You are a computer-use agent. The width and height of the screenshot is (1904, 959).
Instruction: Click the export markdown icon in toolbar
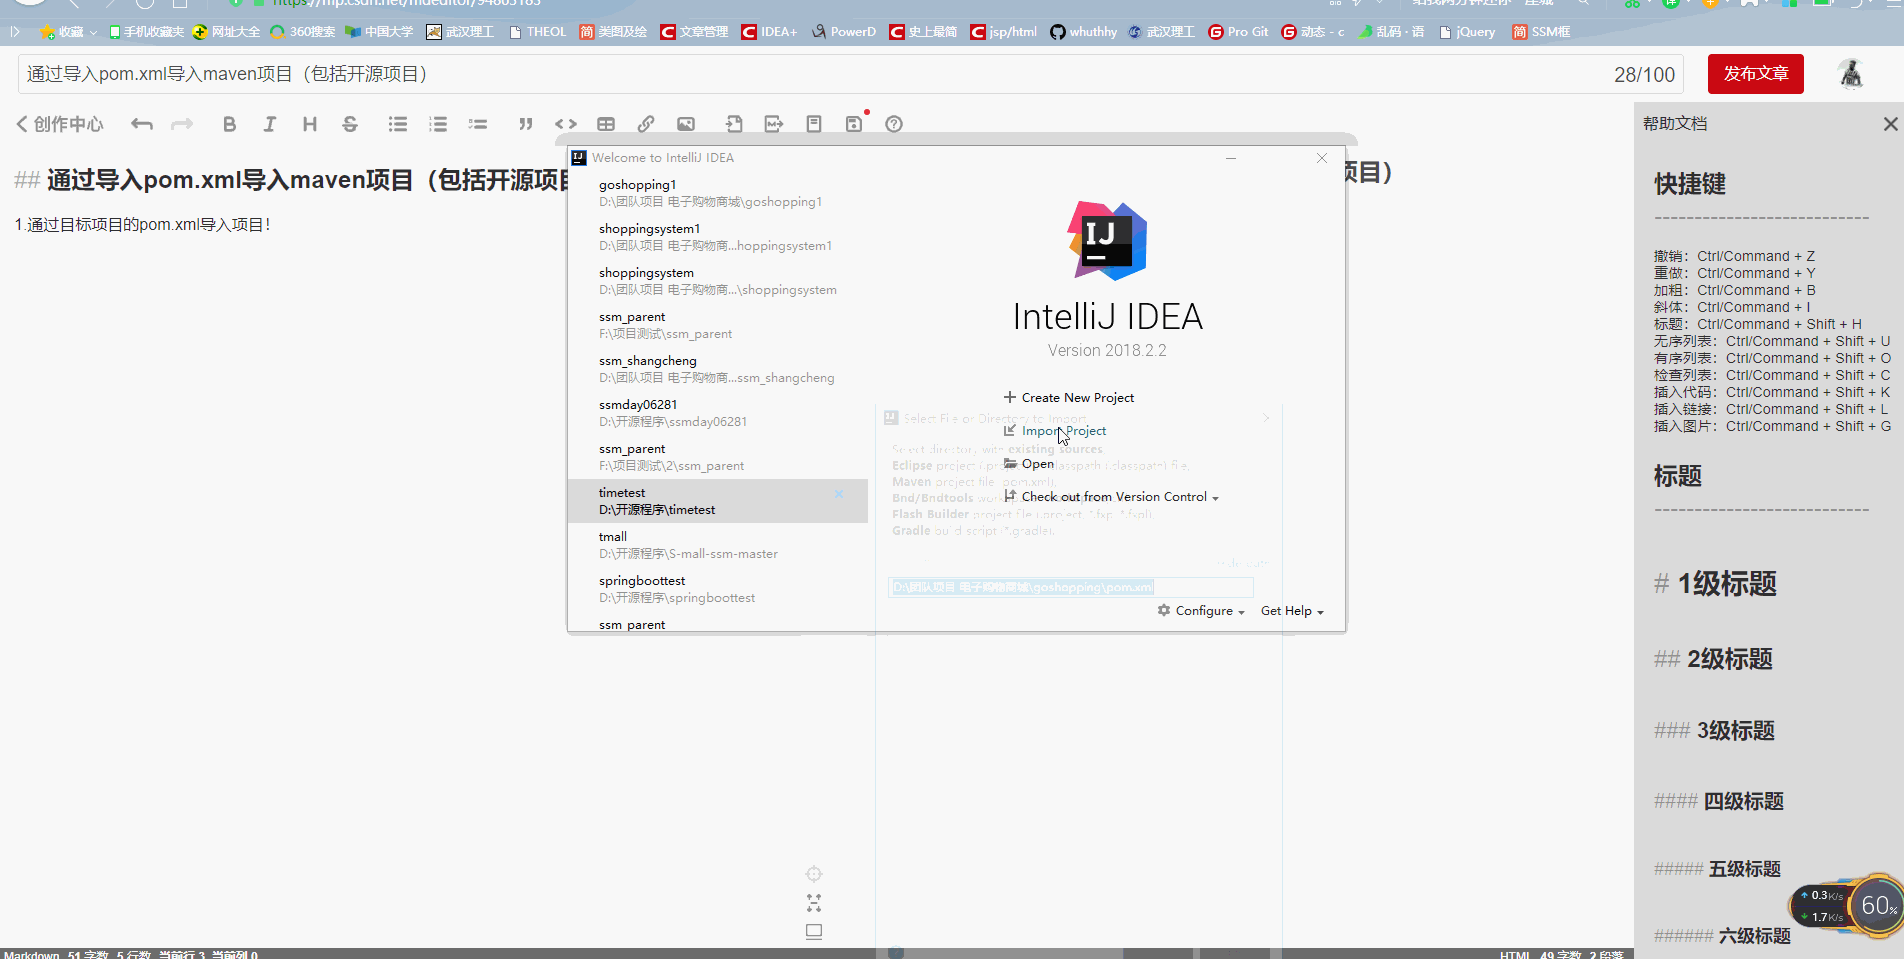774,124
